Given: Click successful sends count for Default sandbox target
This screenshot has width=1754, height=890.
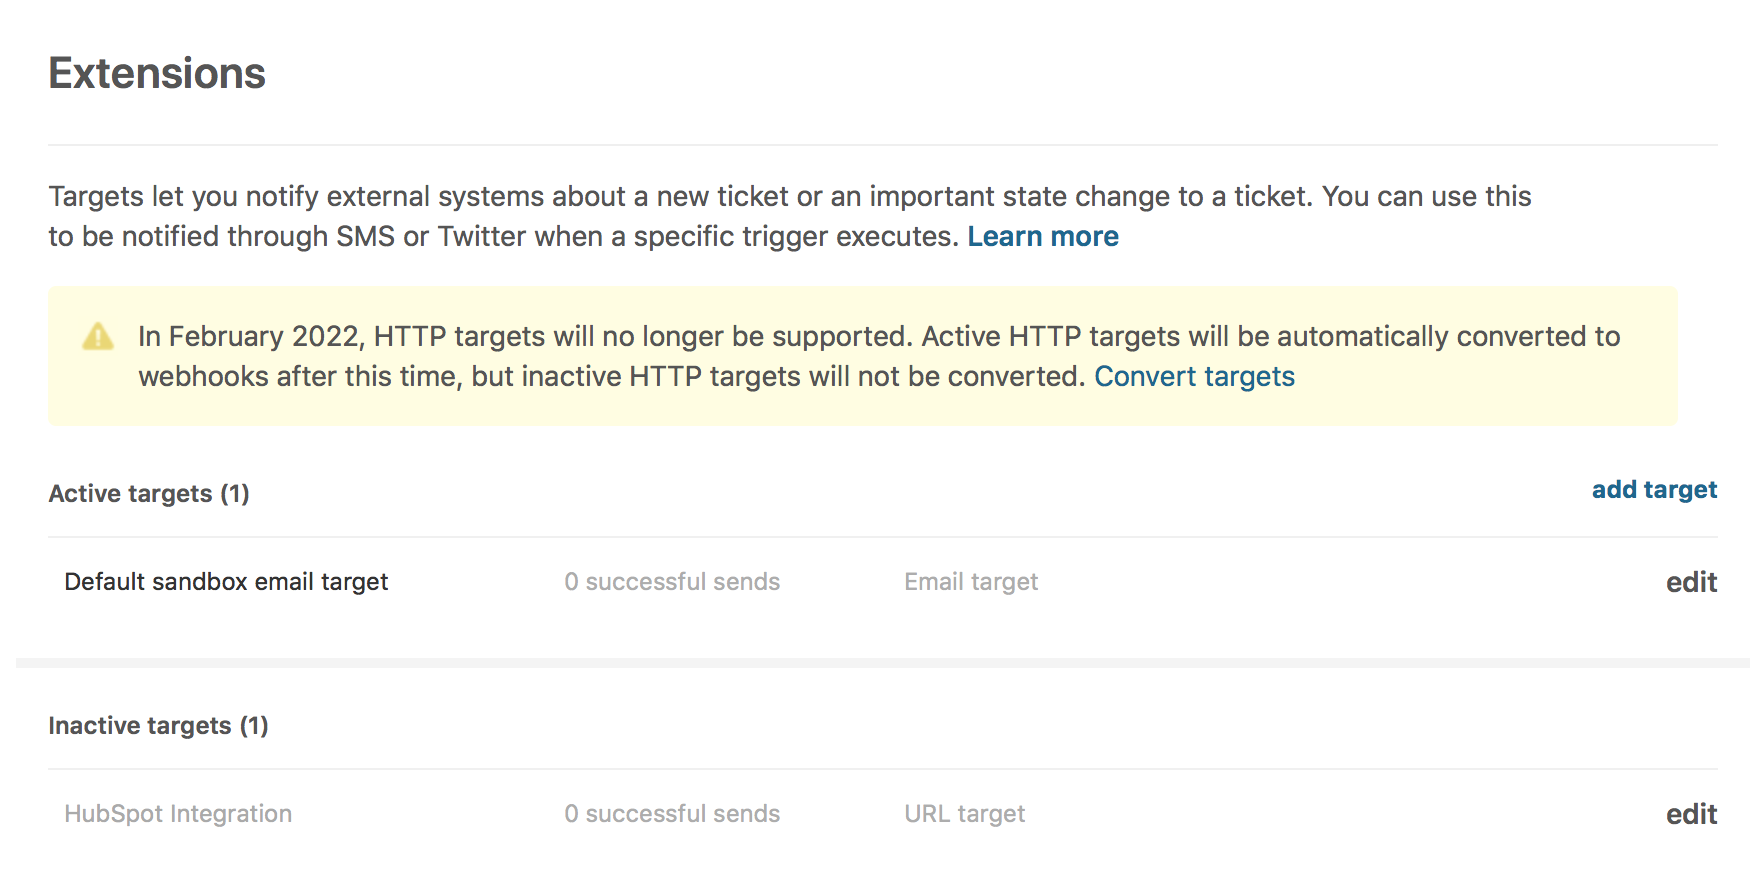Looking at the screenshot, I should [x=672, y=582].
